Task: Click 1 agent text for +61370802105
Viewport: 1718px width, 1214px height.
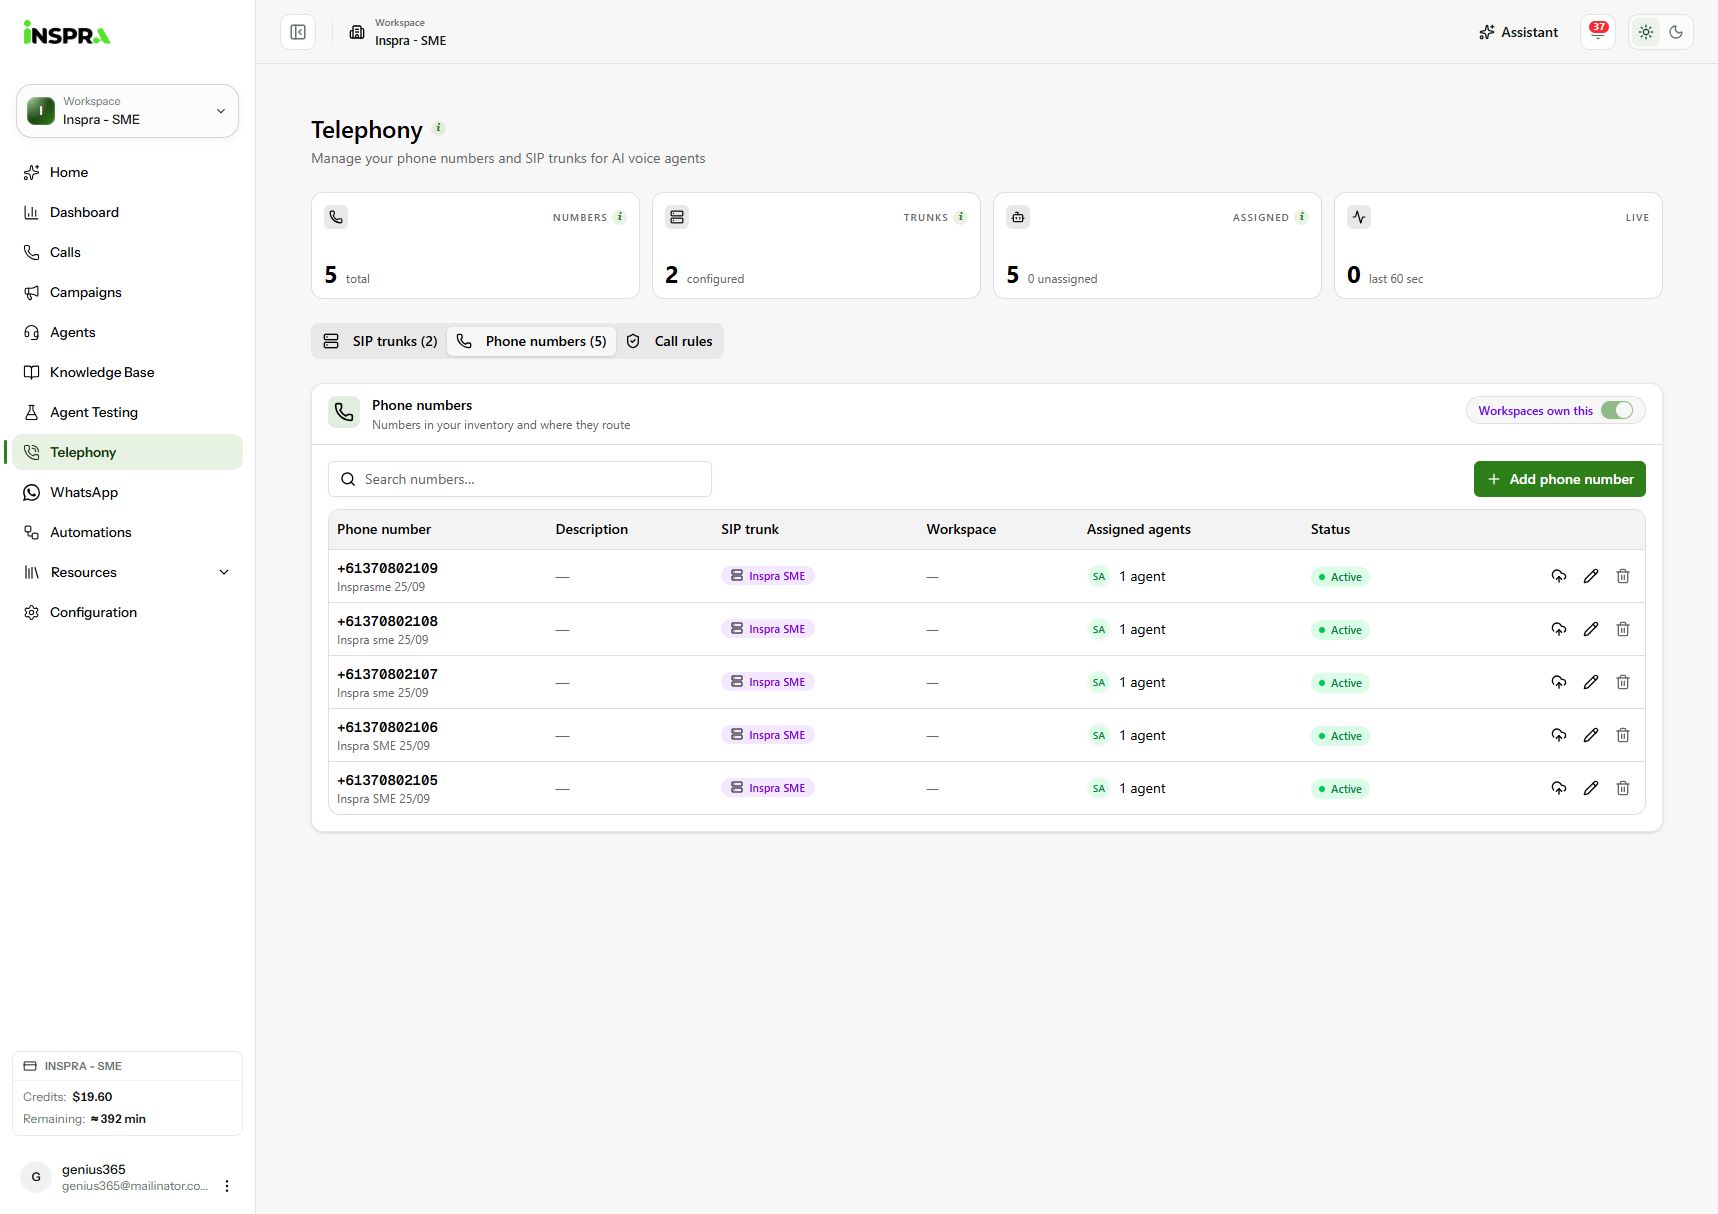Action: [x=1142, y=788]
